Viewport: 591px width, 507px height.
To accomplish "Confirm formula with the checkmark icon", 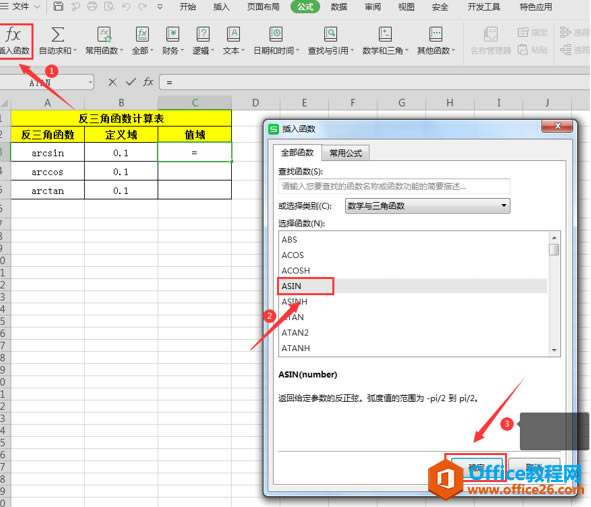I will (130, 82).
